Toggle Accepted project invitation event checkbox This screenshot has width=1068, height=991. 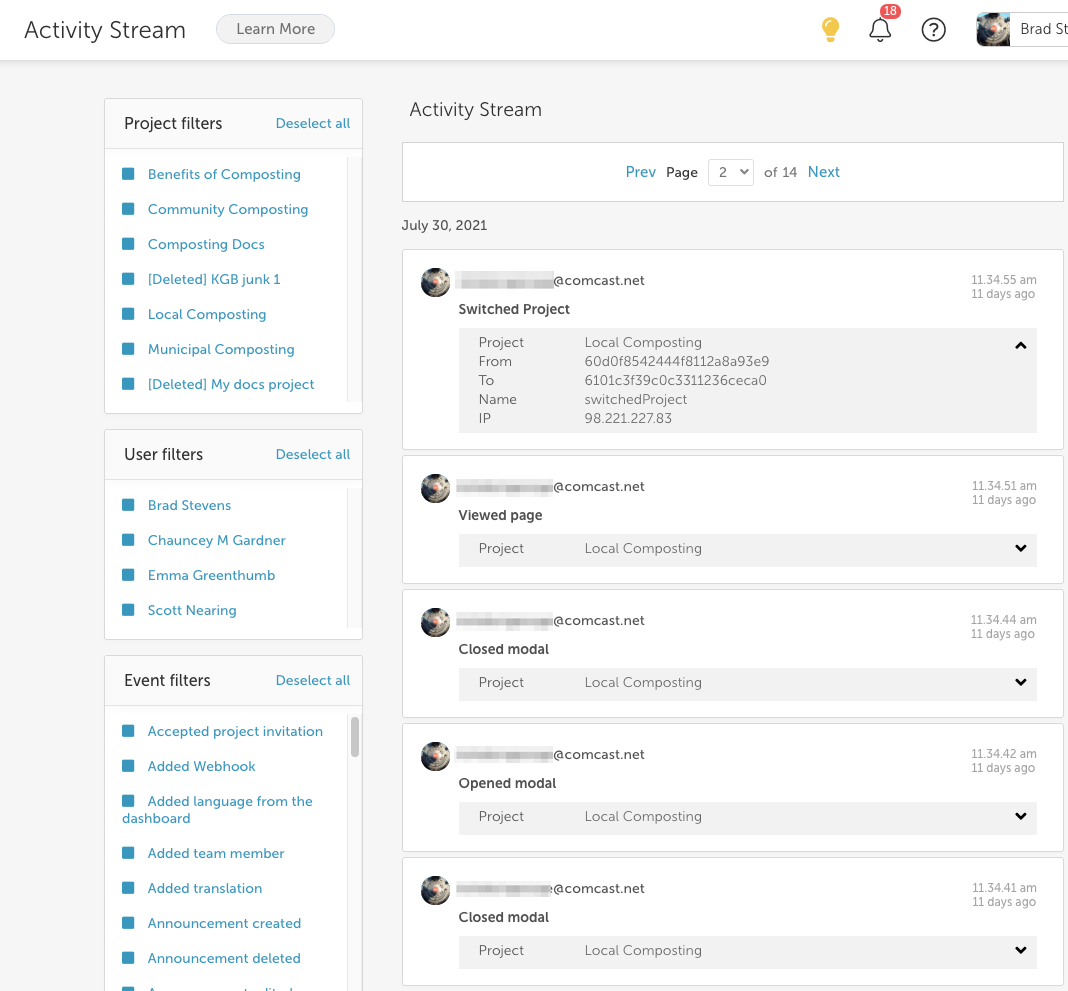pos(128,731)
